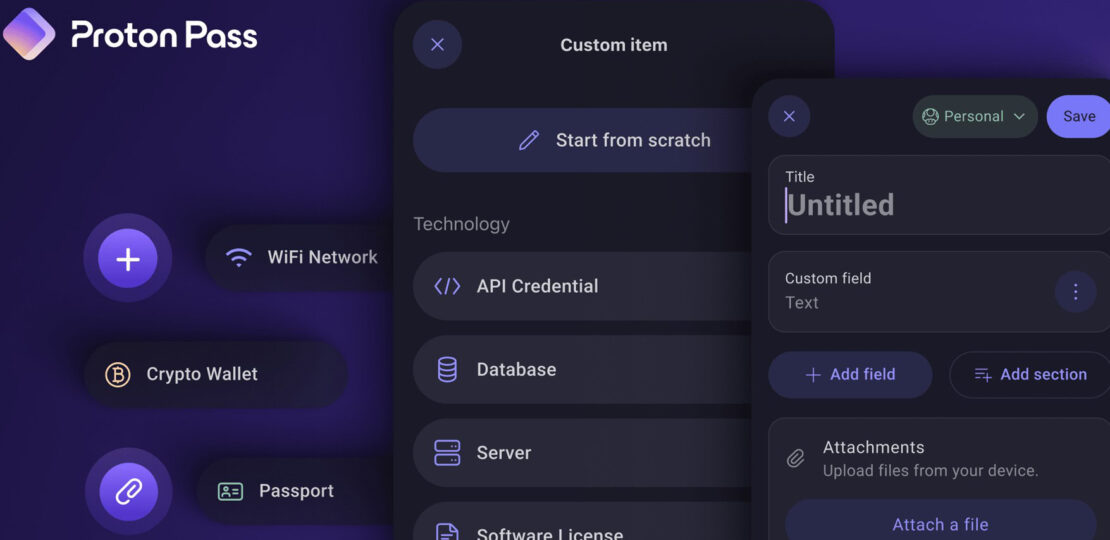Click 'Upload files from your device.' text
This screenshot has width=1110, height=540.
930,471
